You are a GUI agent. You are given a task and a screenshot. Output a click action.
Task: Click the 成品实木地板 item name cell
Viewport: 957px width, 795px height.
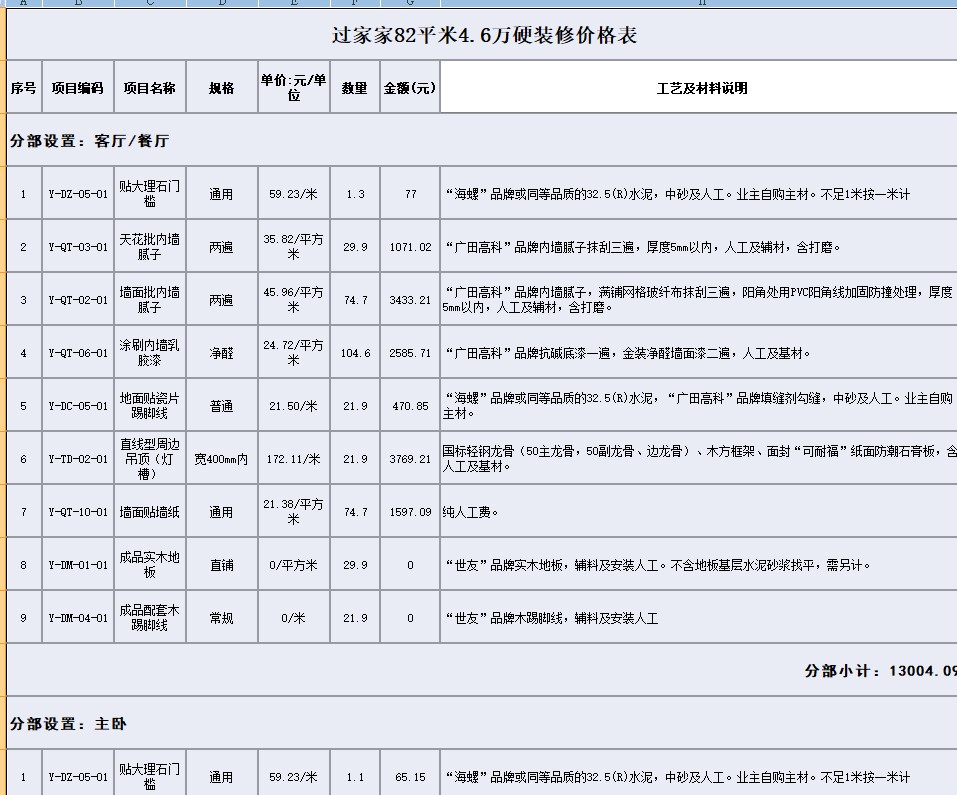coord(150,565)
